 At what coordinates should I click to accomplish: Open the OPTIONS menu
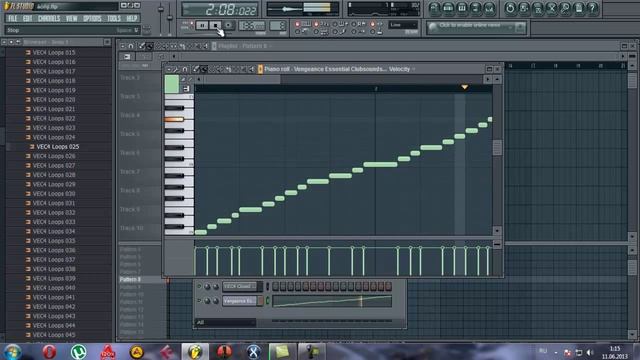(x=92, y=18)
